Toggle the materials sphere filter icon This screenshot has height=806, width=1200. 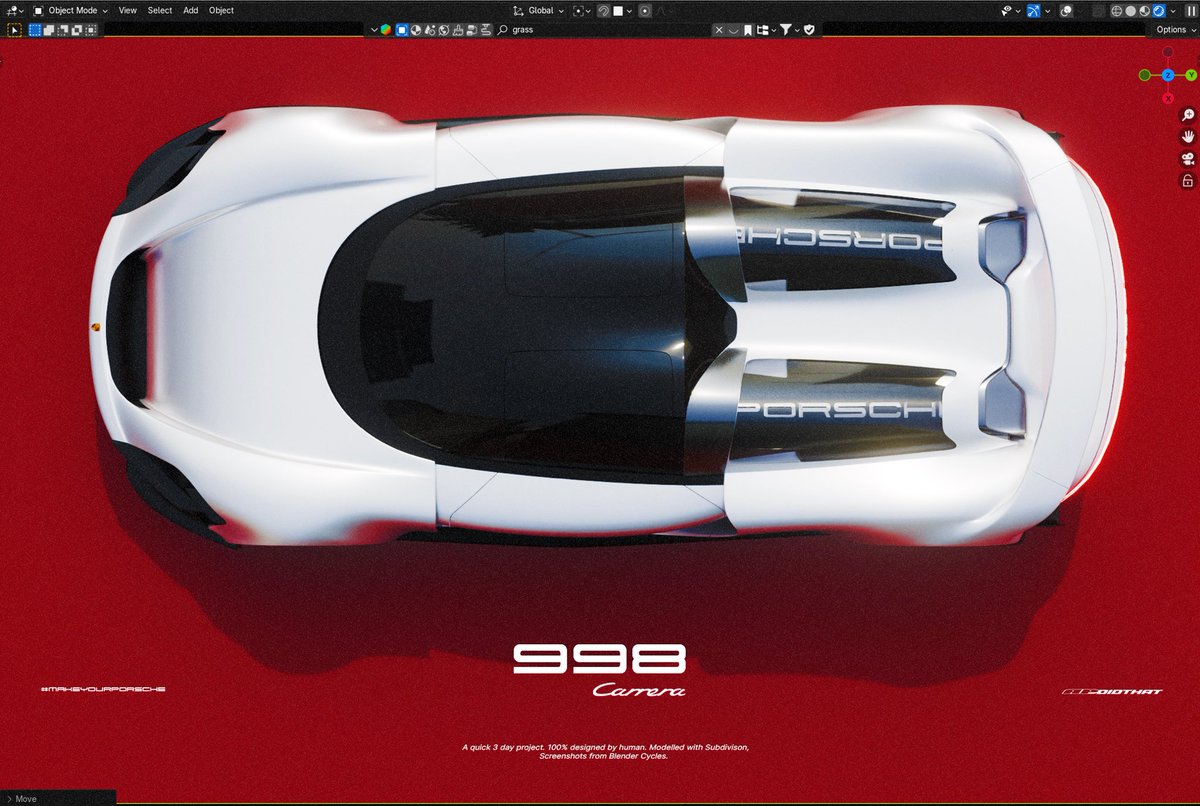[x=415, y=30]
